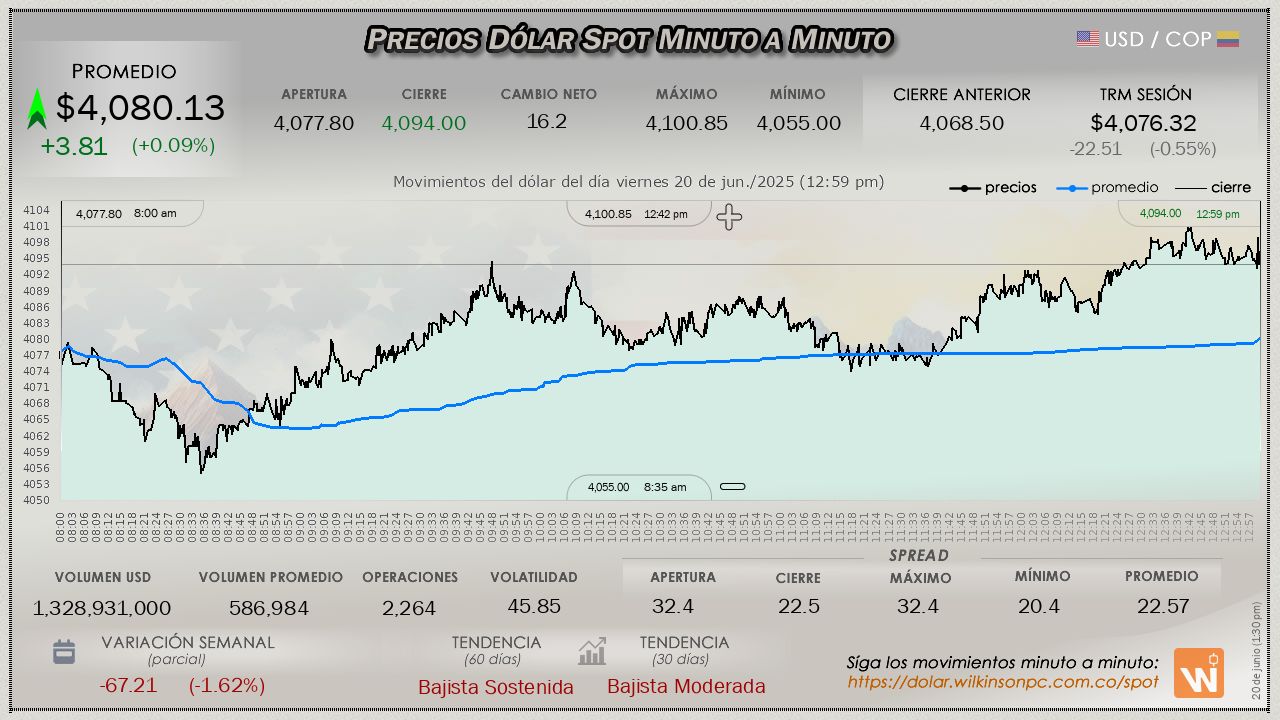1280x720 pixels.
Task: Click the Colombian flag icon
Action: coord(1228,39)
